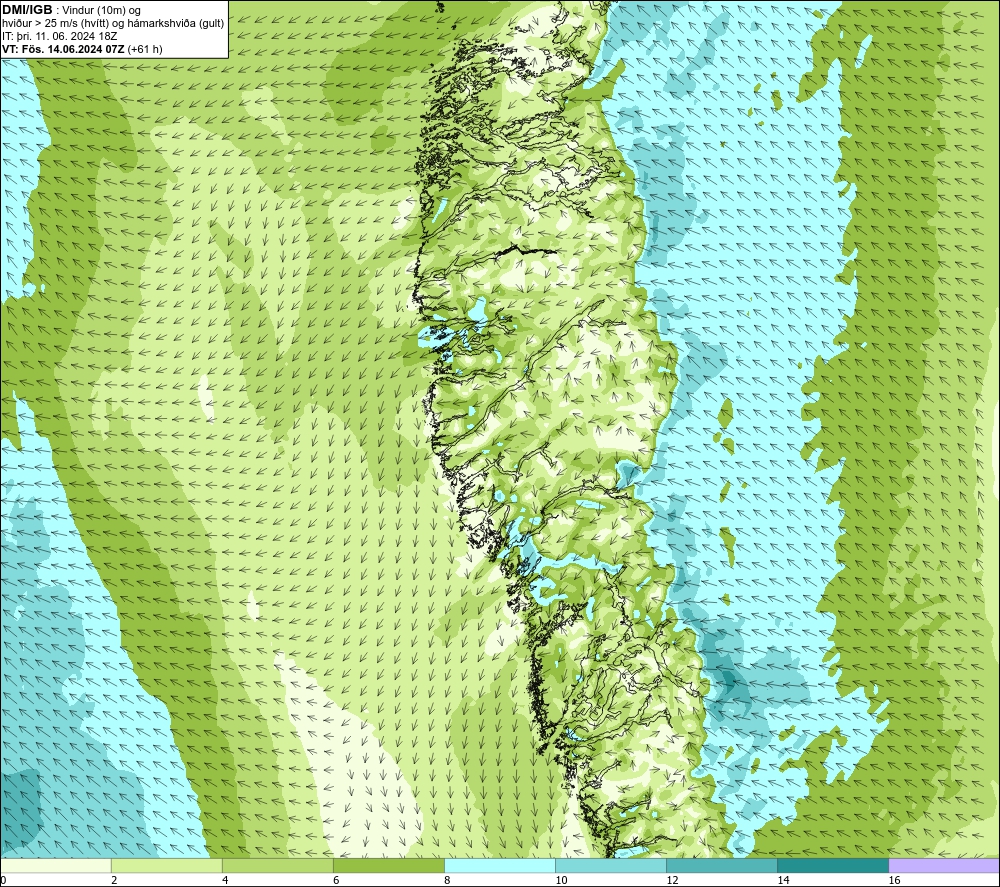Screen dimensions: 1000x887
Task: Click the 'DMI/IGB' title text
Action: coord(27,10)
